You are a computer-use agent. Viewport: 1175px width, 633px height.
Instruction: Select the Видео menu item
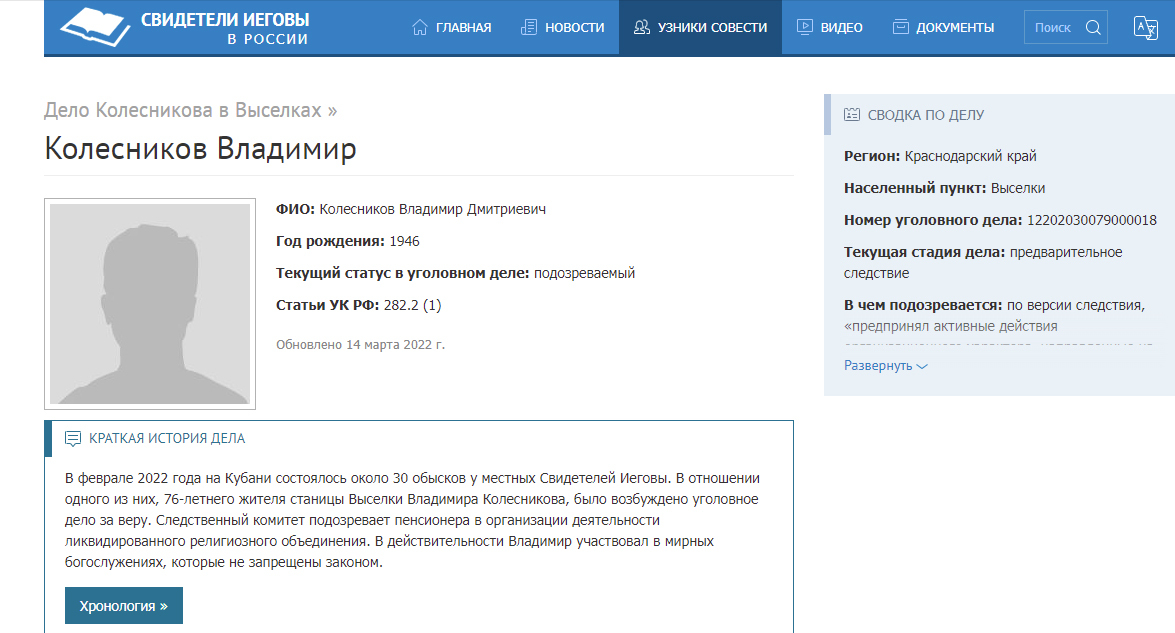coord(841,27)
